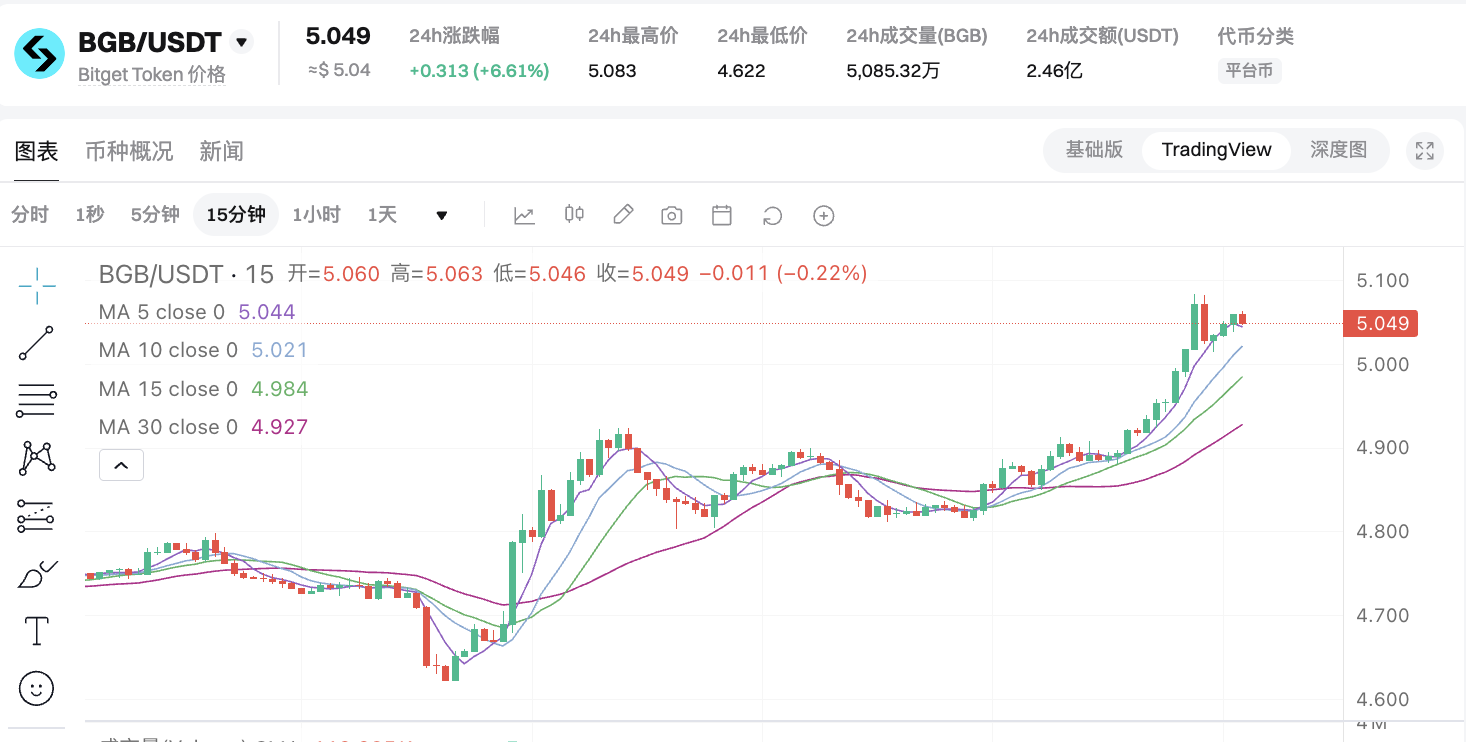This screenshot has width=1466, height=742.
Task: Click the 24h涨跌幅 value +0.313 (+6.61%)
Action: pos(479,71)
